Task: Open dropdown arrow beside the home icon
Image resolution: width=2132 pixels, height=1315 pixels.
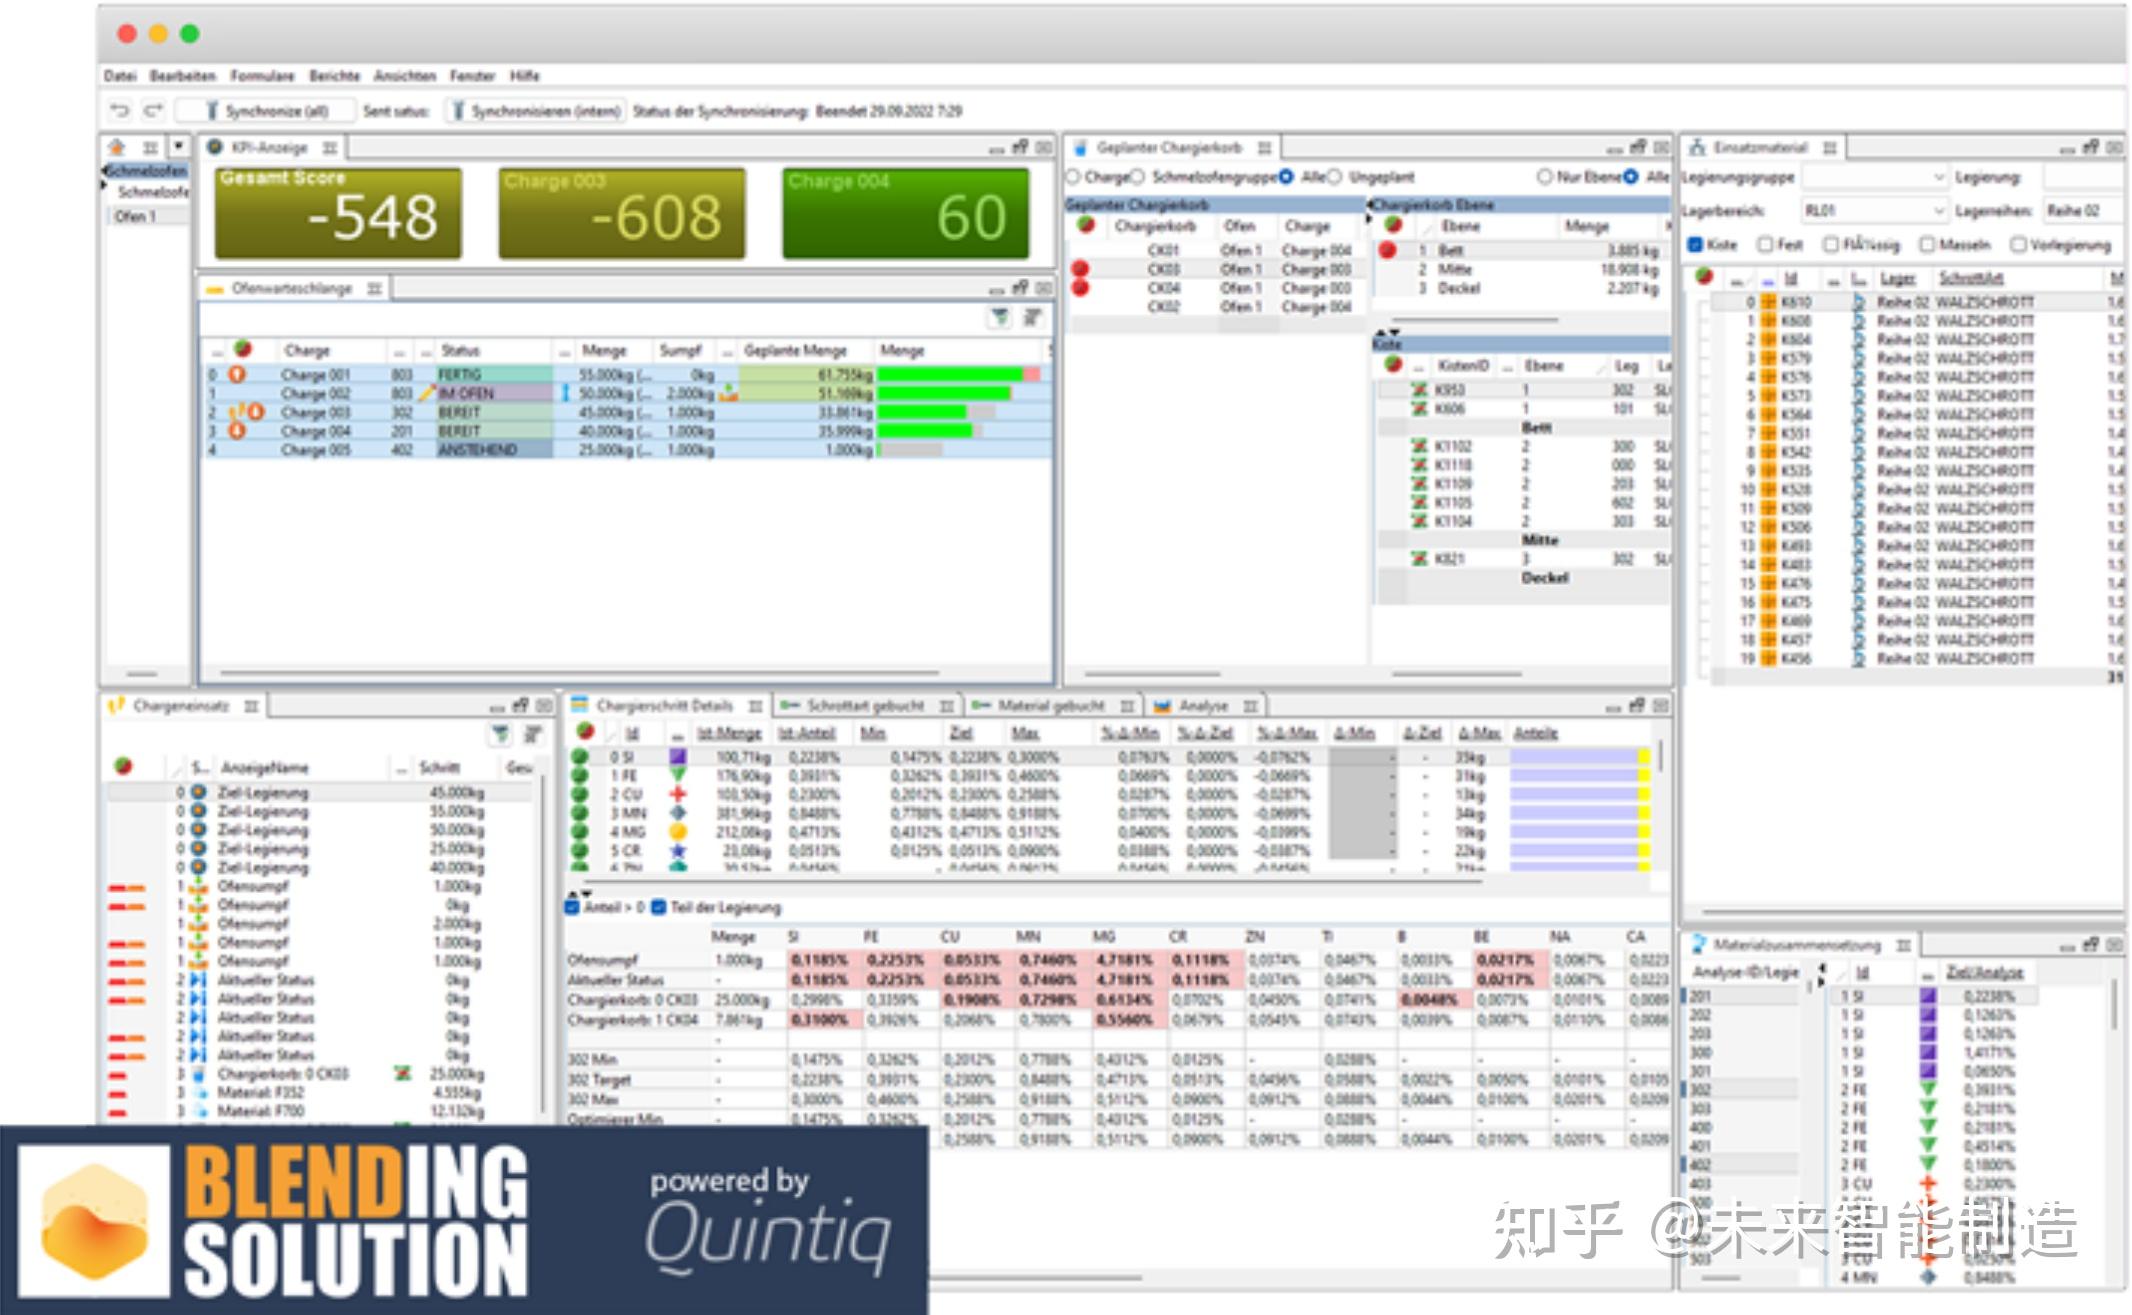Action: pos(178,147)
